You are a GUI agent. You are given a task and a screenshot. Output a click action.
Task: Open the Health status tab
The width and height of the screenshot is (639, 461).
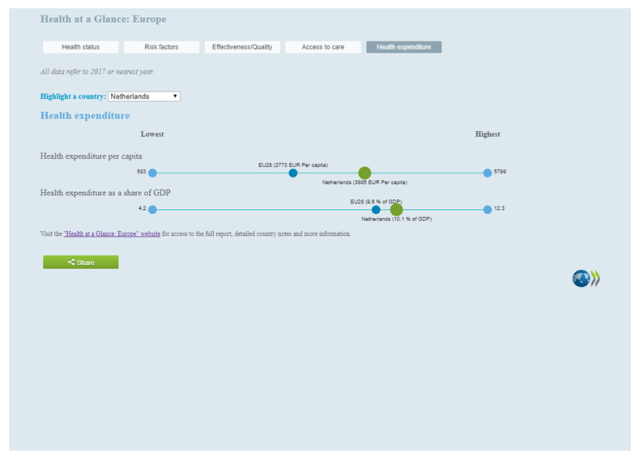click(x=80, y=47)
